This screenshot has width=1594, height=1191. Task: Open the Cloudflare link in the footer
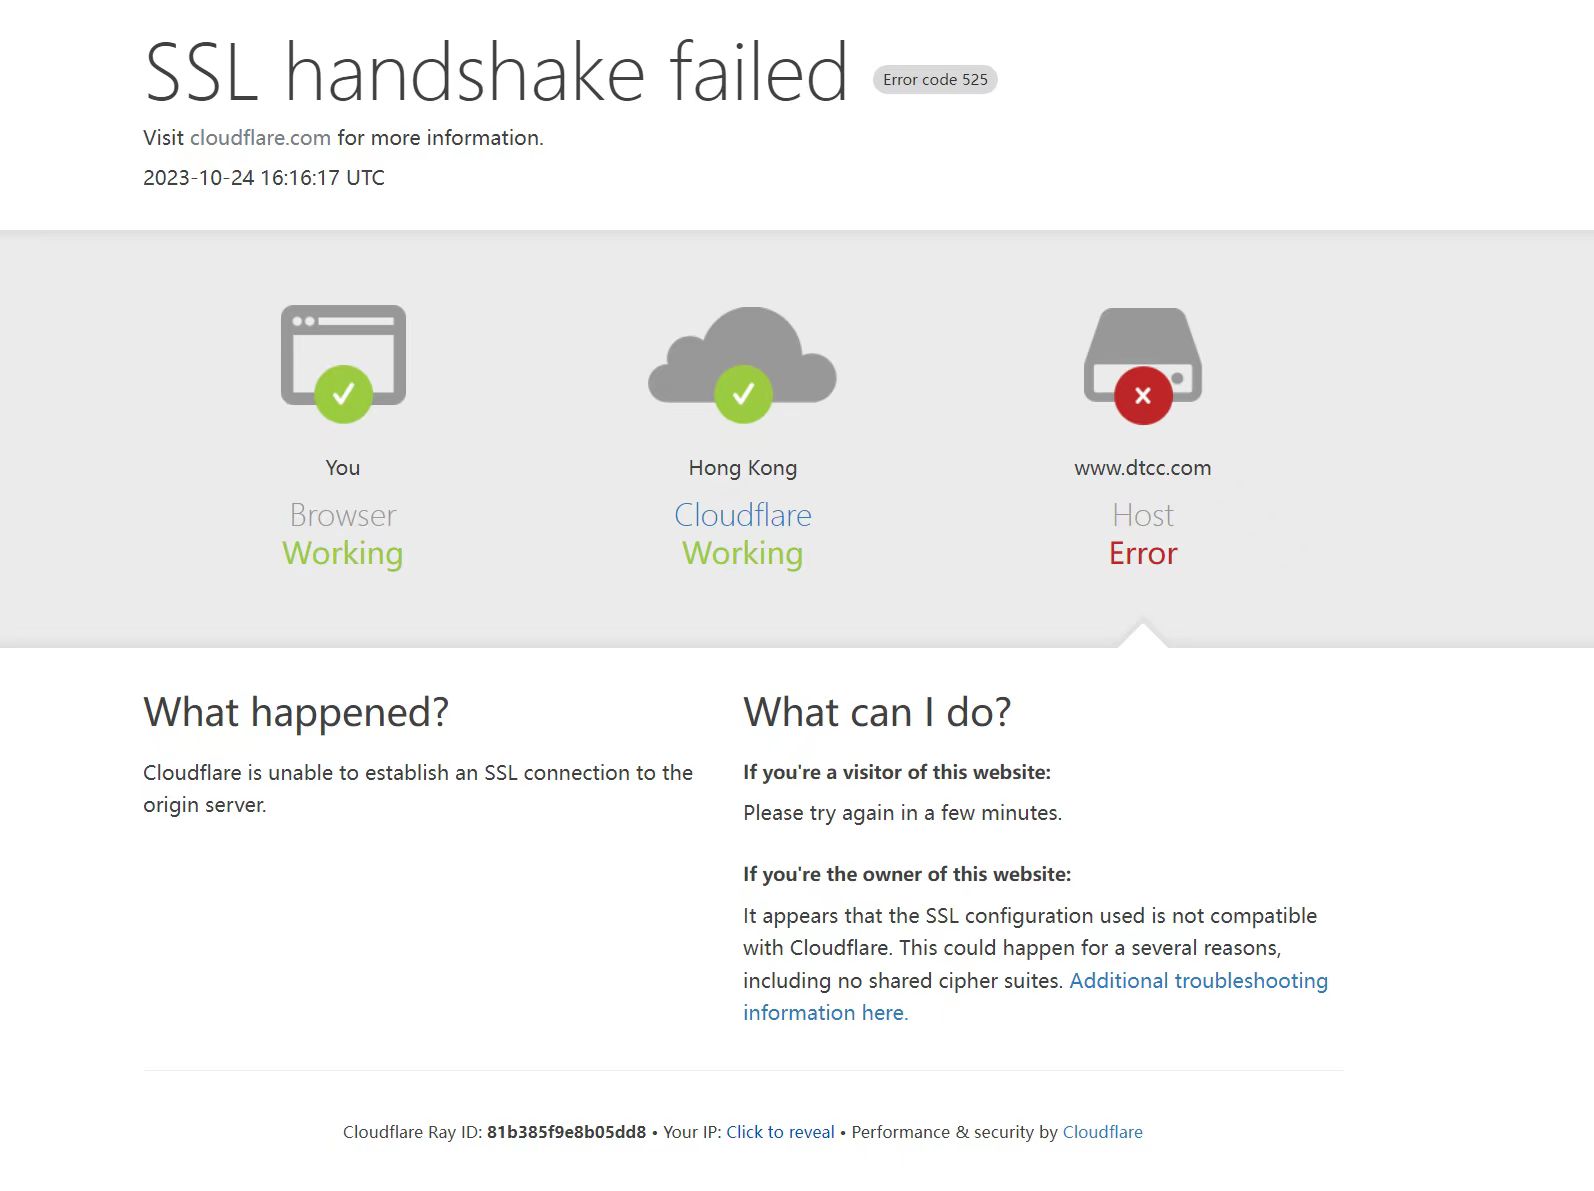click(x=1102, y=1132)
